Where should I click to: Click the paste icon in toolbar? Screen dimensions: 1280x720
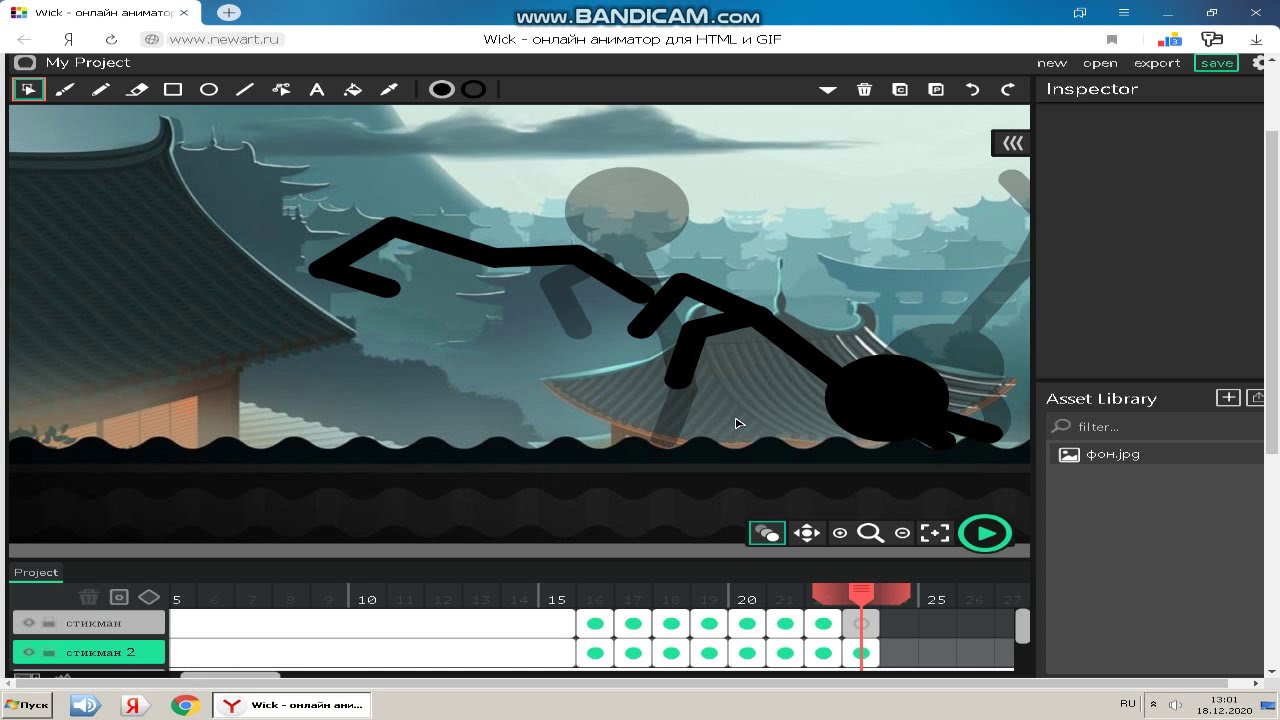(936, 89)
